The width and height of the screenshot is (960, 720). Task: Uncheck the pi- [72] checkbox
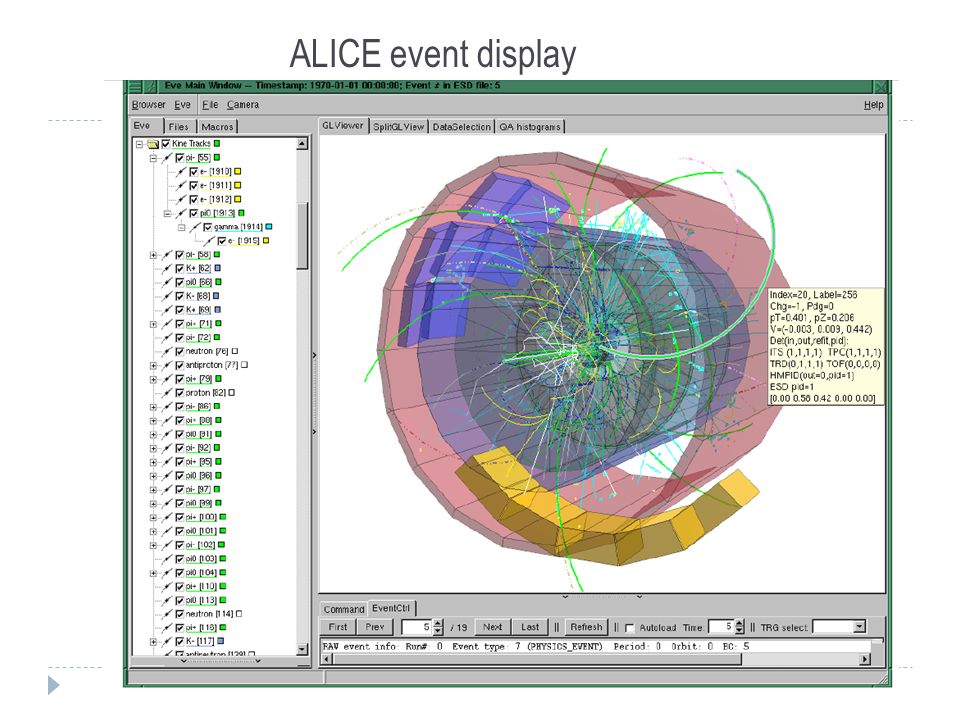(x=179, y=338)
